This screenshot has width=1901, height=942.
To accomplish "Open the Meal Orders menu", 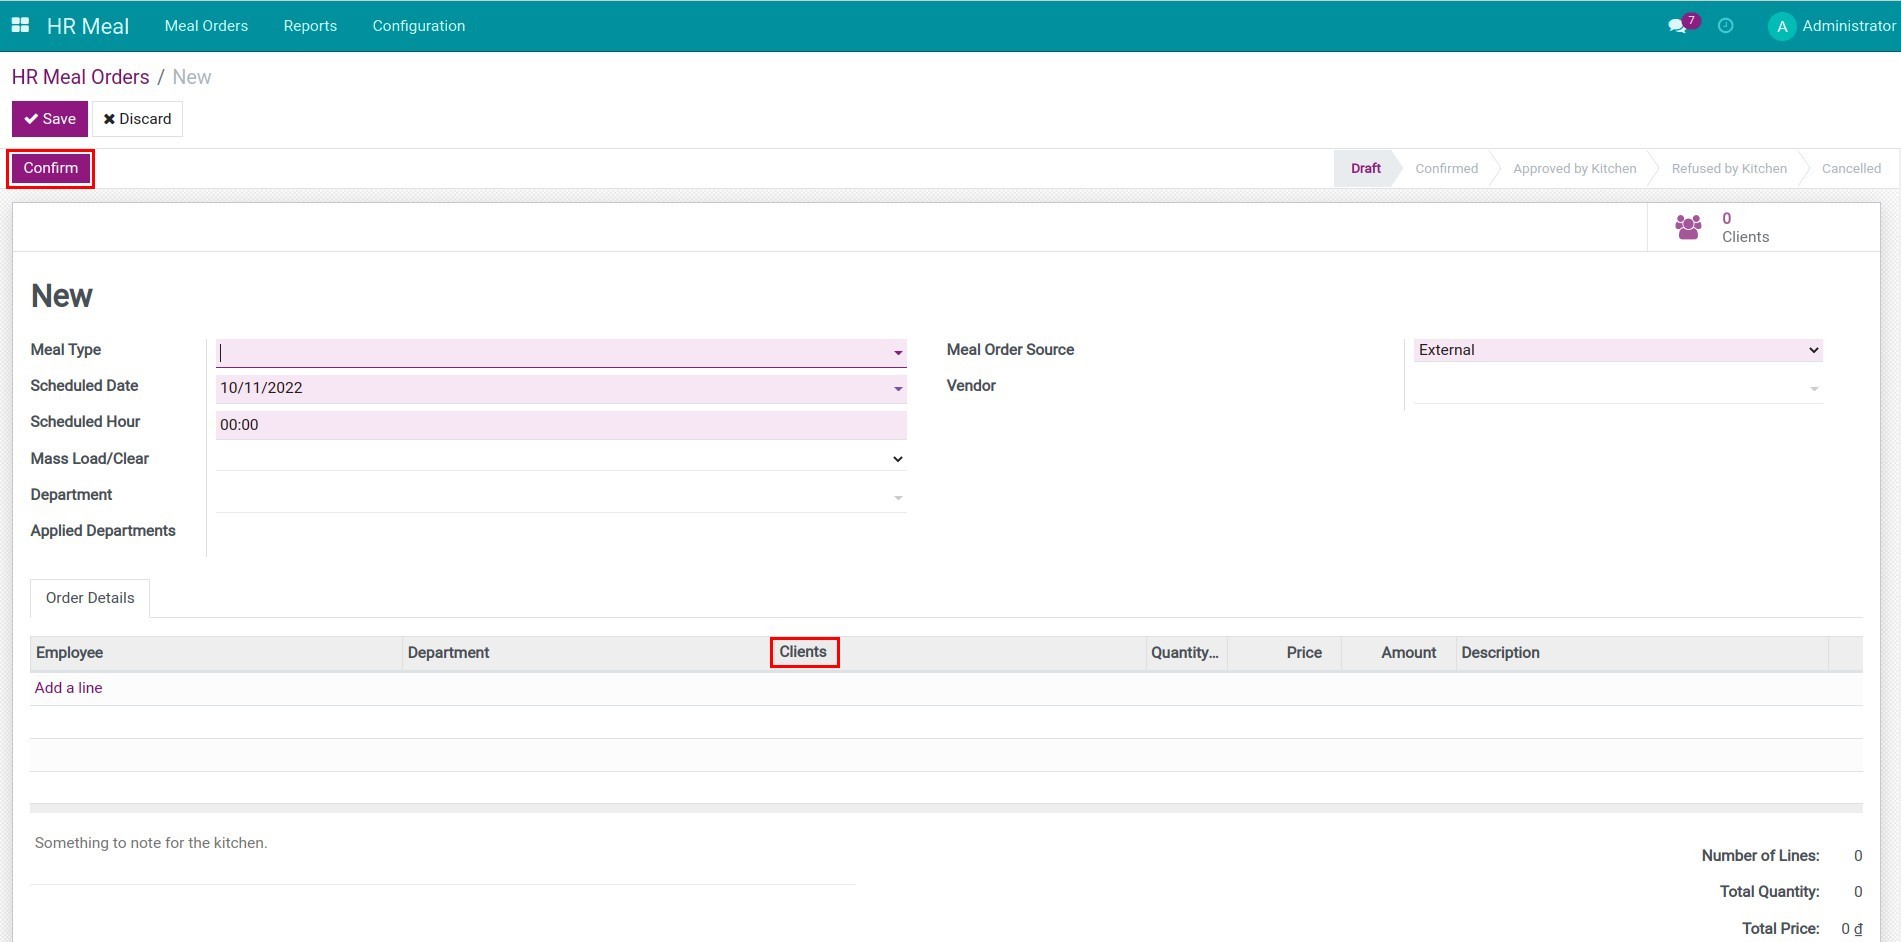I will pyautogui.click(x=206, y=26).
